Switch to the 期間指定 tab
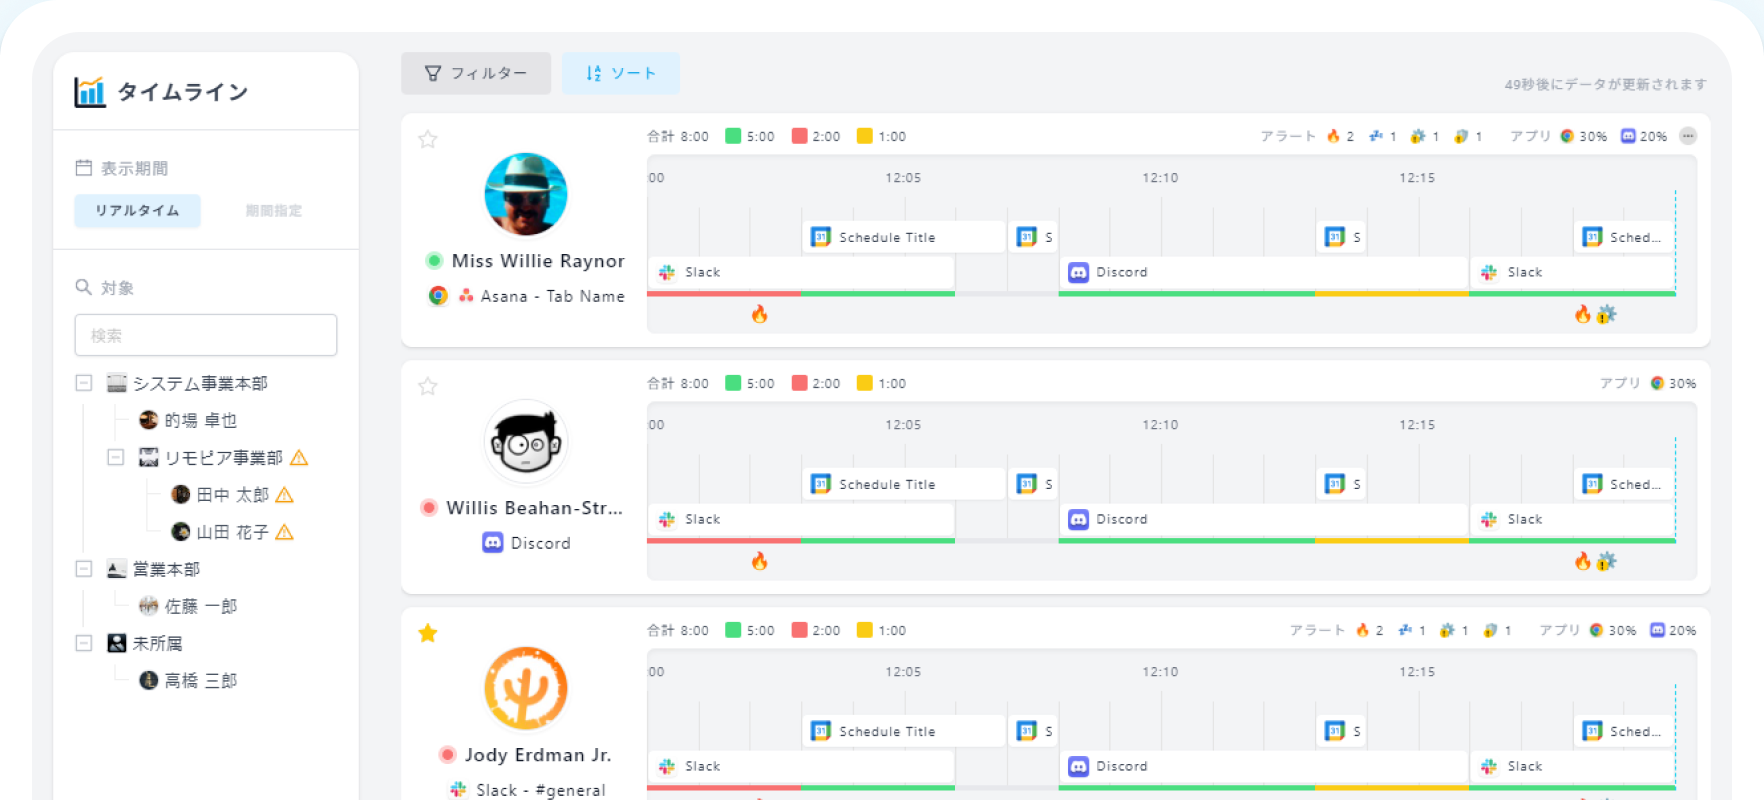Screen dimensions: 1764x800 click(273, 211)
